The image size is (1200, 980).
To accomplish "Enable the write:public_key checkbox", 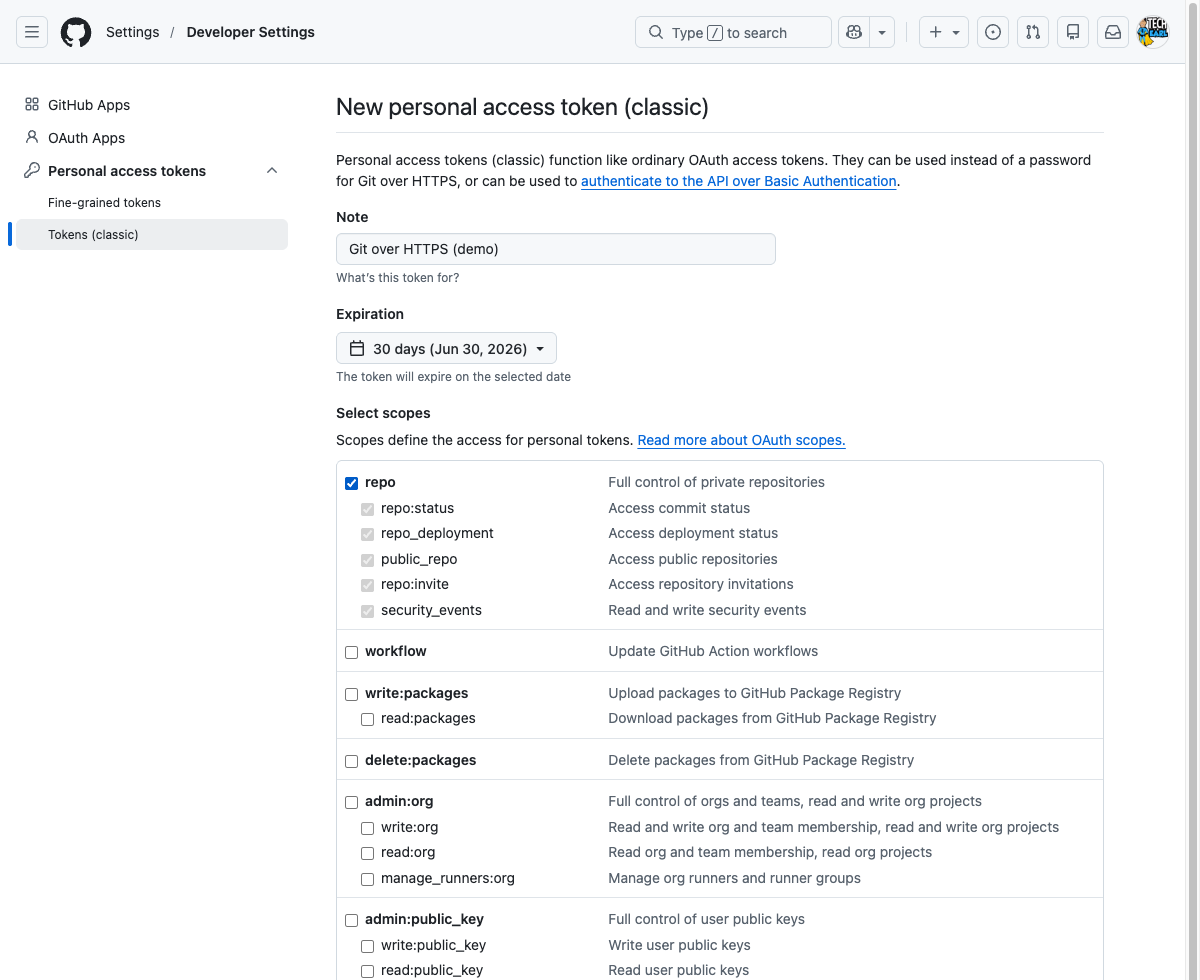I will point(367,946).
